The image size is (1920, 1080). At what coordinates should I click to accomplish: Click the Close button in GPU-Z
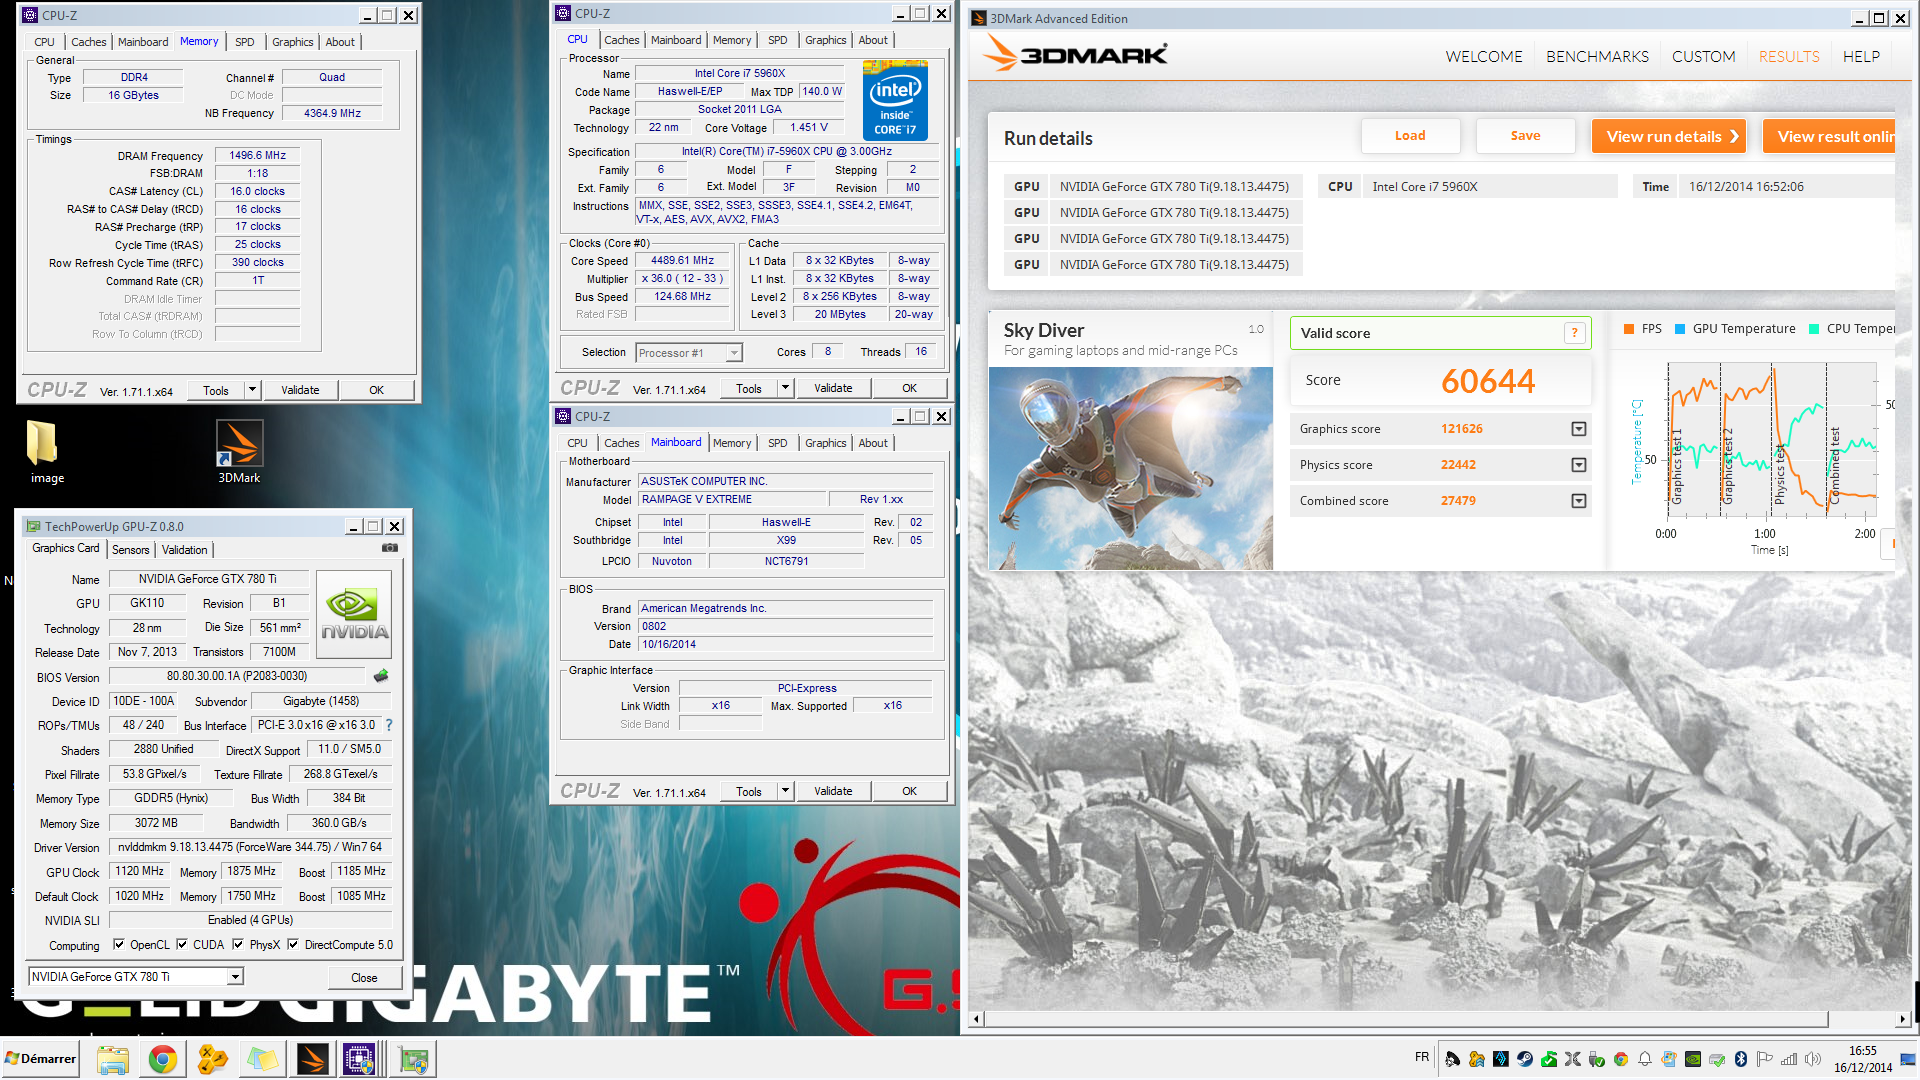click(364, 978)
